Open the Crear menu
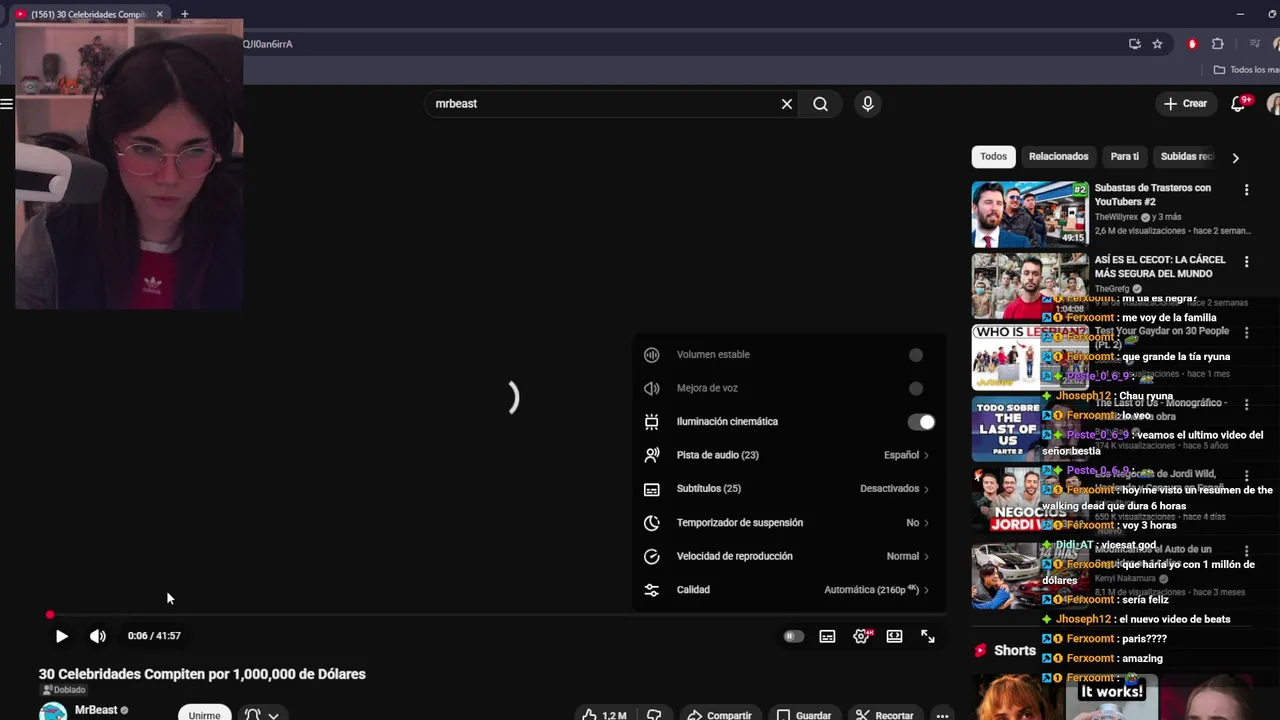The height and width of the screenshot is (720, 1280). click(x=1185, y=104)
